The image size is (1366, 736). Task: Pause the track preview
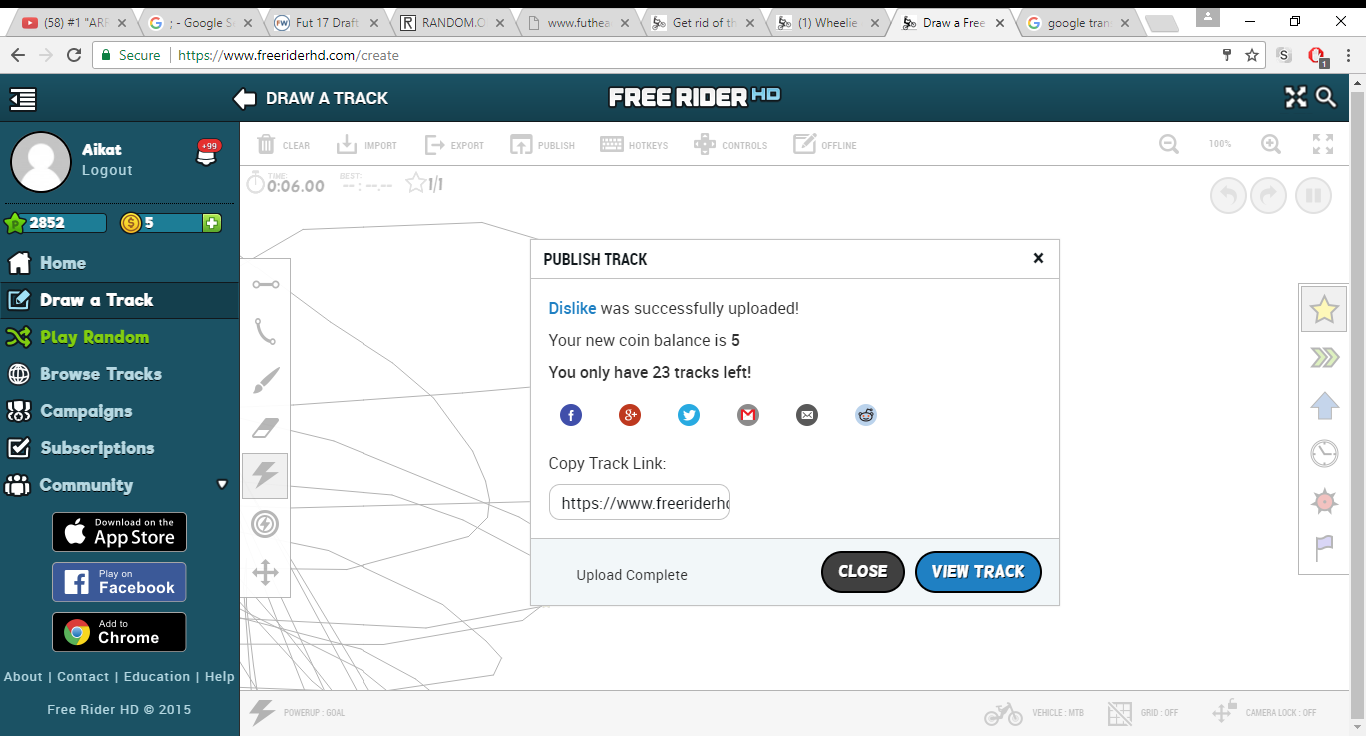1313,195
